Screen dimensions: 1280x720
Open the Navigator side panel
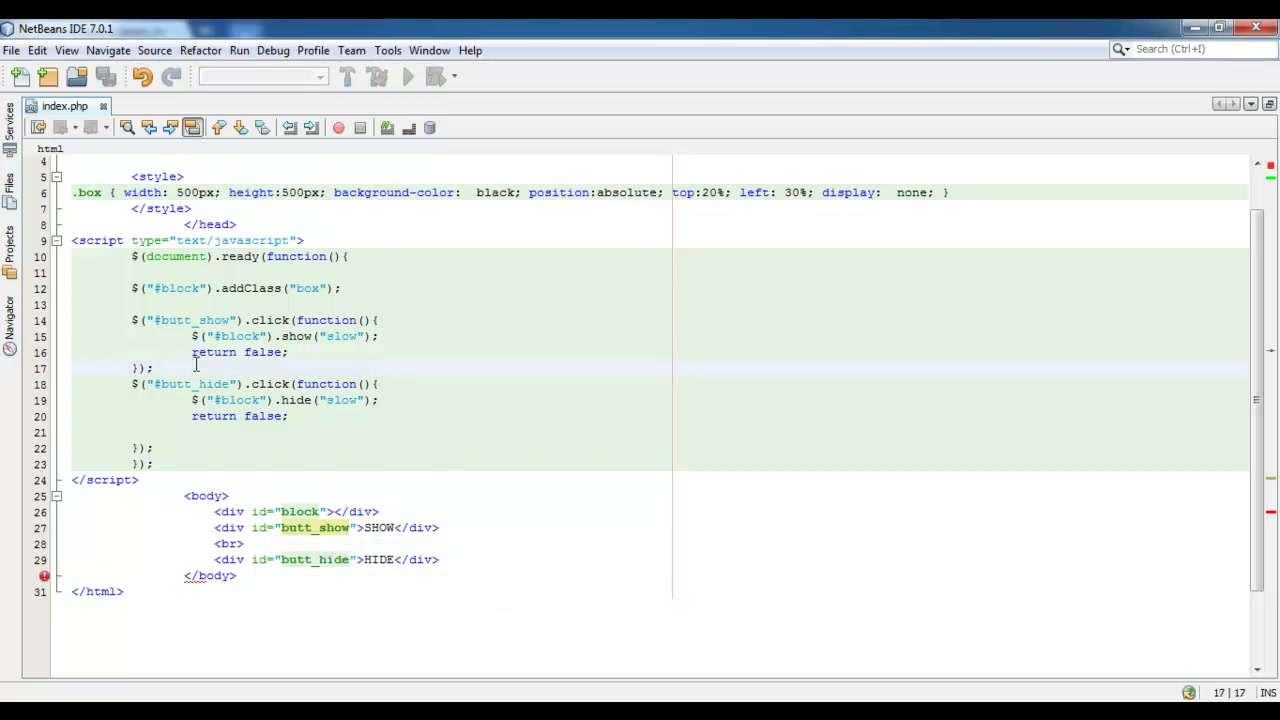tap(10, 328)
